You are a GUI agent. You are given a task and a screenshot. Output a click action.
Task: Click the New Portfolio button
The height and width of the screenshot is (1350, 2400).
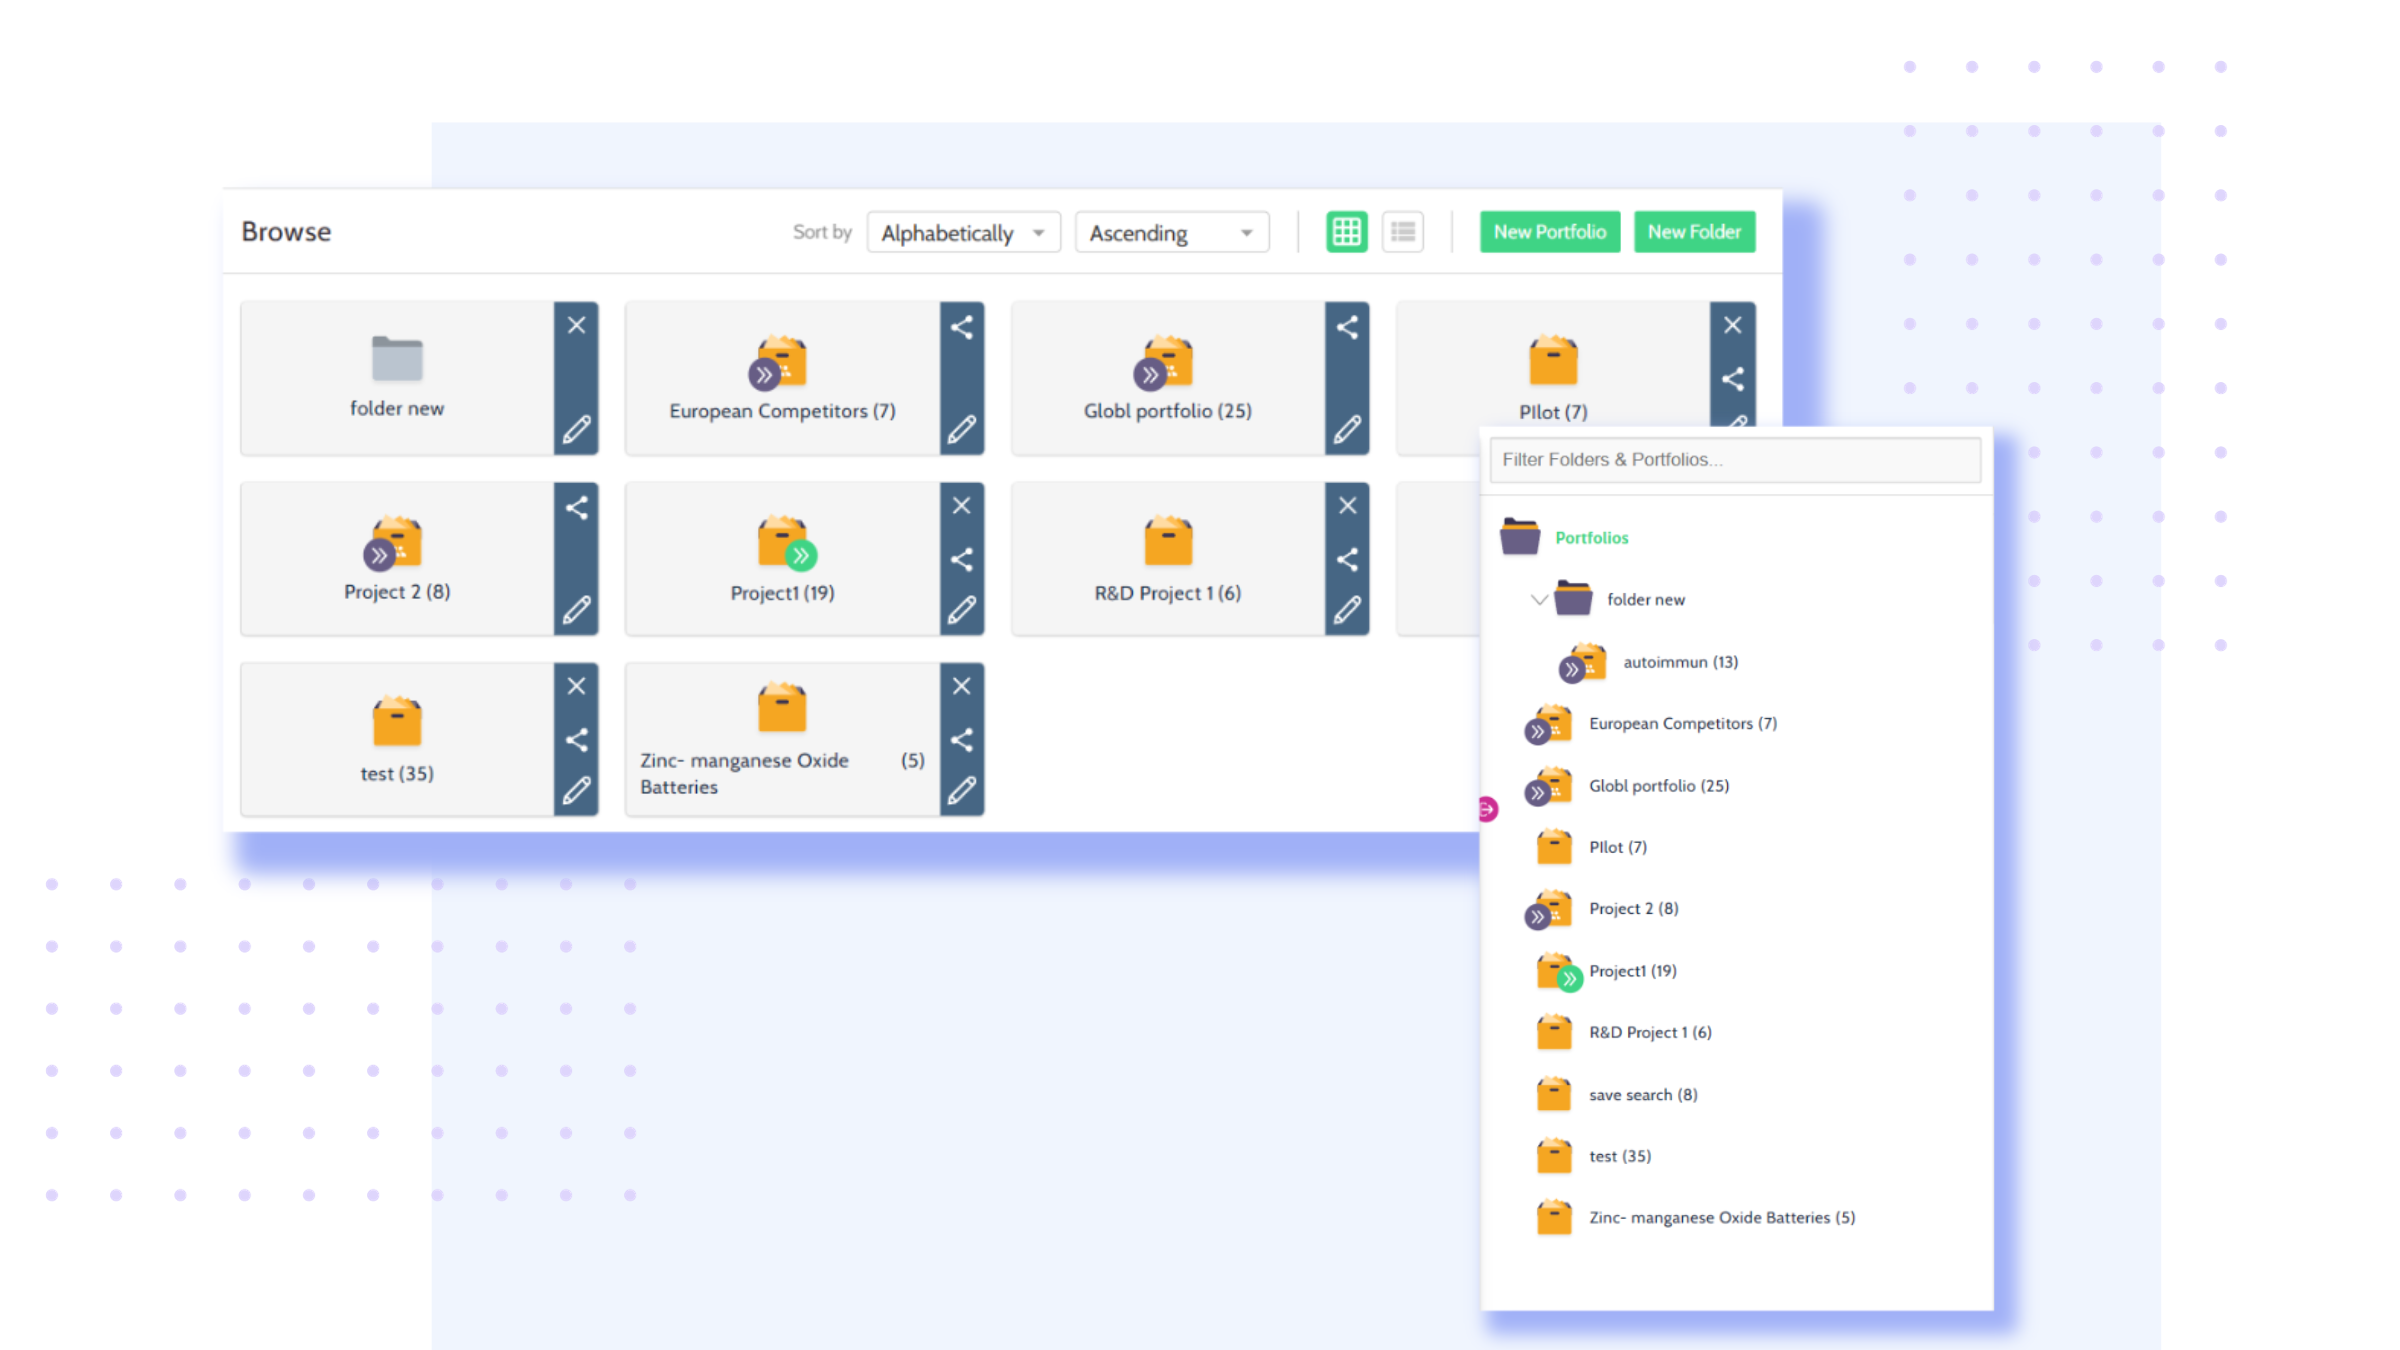click(1549, 232)
